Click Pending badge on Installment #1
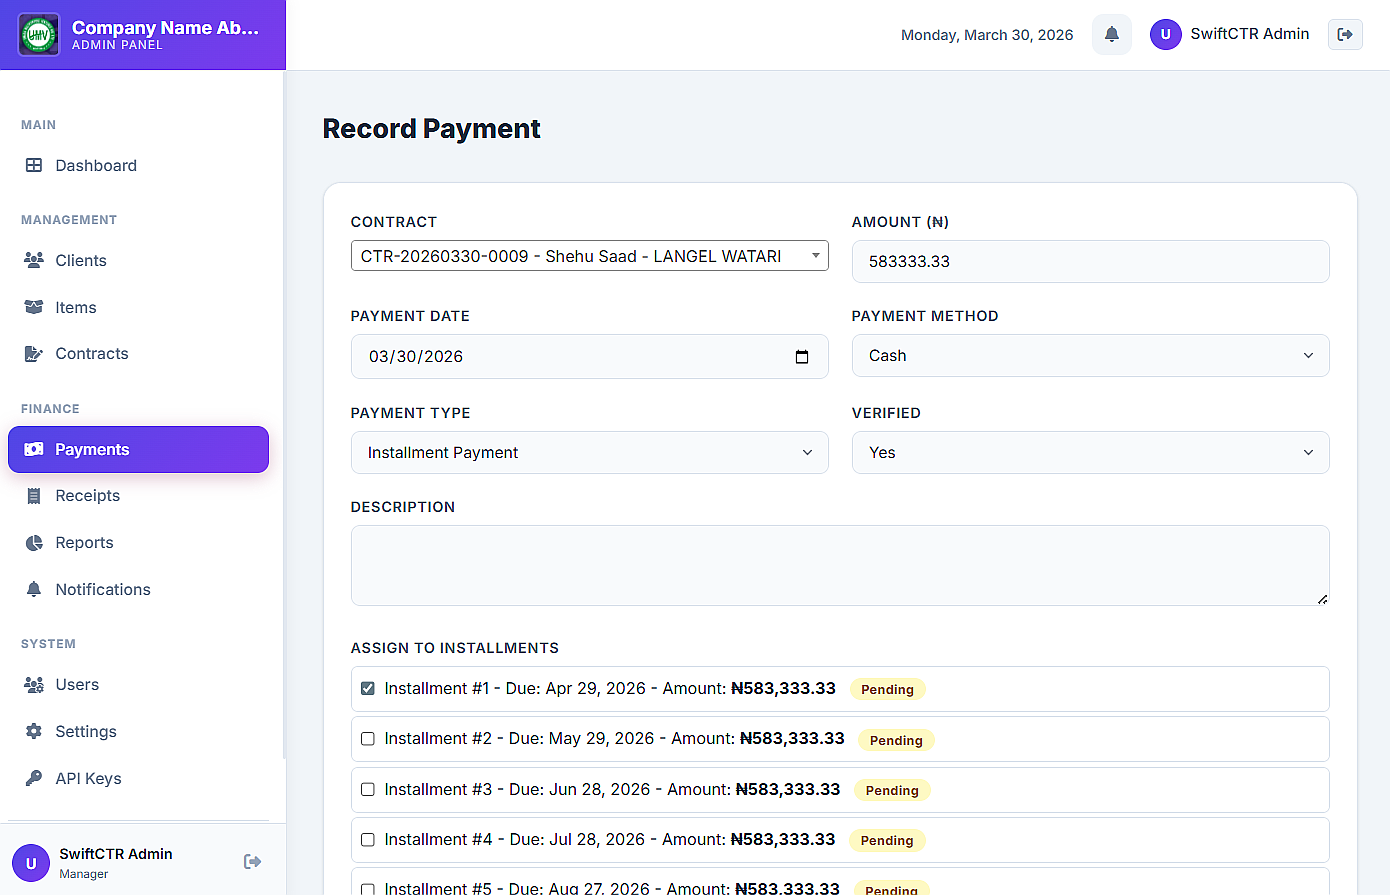Screen dimensions: 1390x895 pyautogui.click(x=887, y=689)
